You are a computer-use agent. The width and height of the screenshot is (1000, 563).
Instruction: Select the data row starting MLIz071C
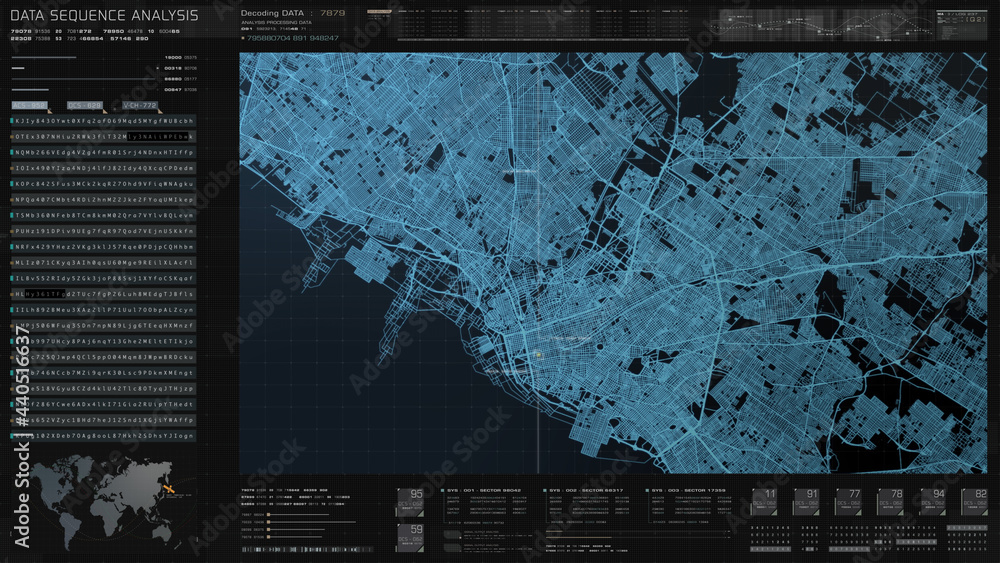[103, 263]
